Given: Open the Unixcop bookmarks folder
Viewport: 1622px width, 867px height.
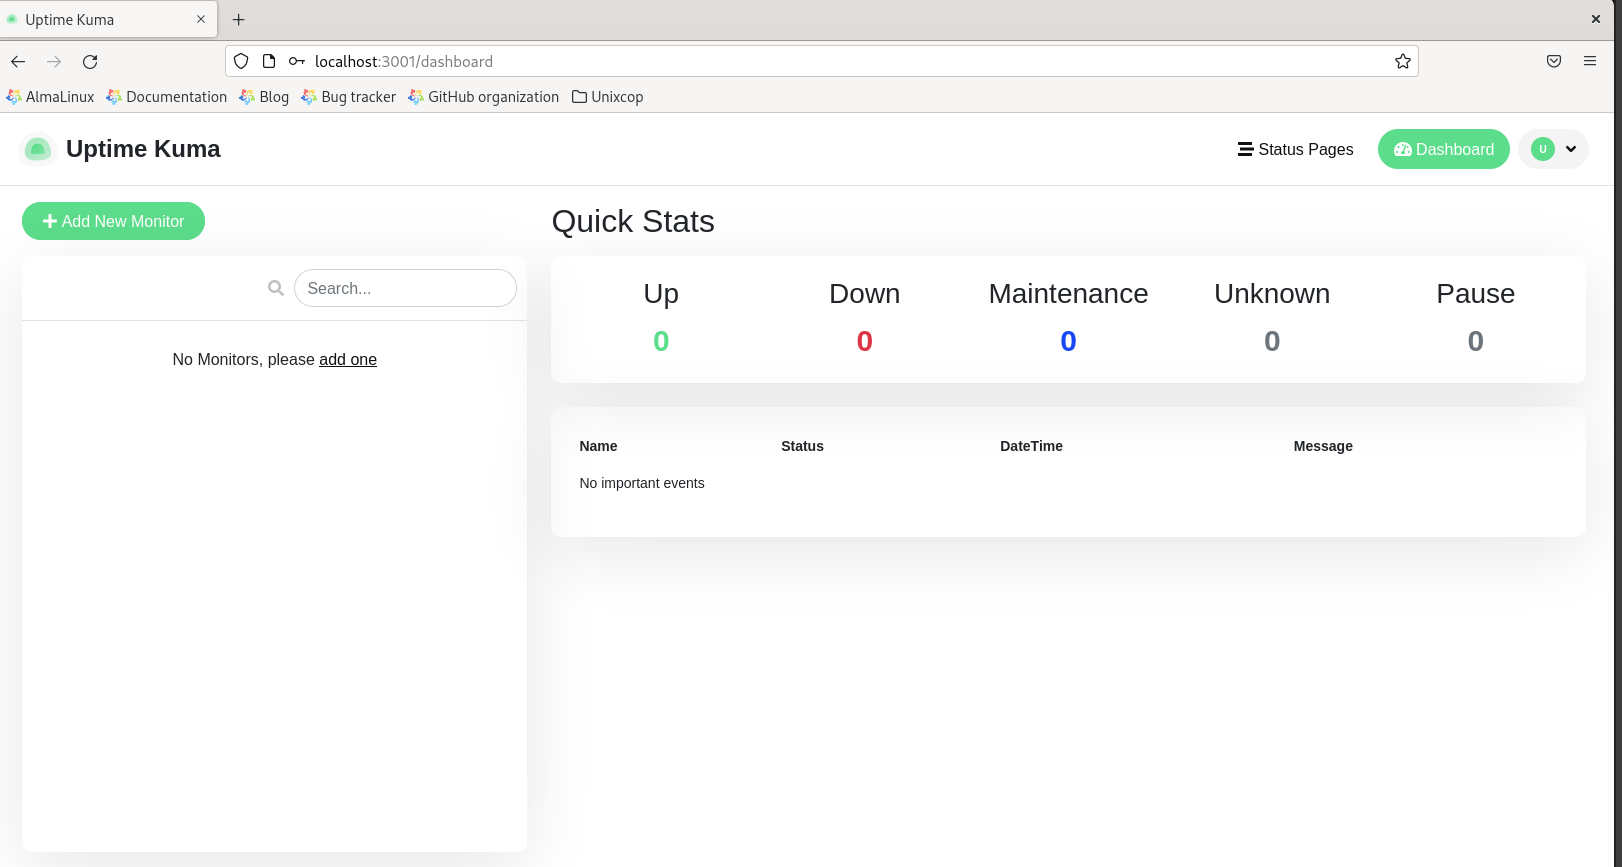Looking at the screenshot, I should coord(607,97).
